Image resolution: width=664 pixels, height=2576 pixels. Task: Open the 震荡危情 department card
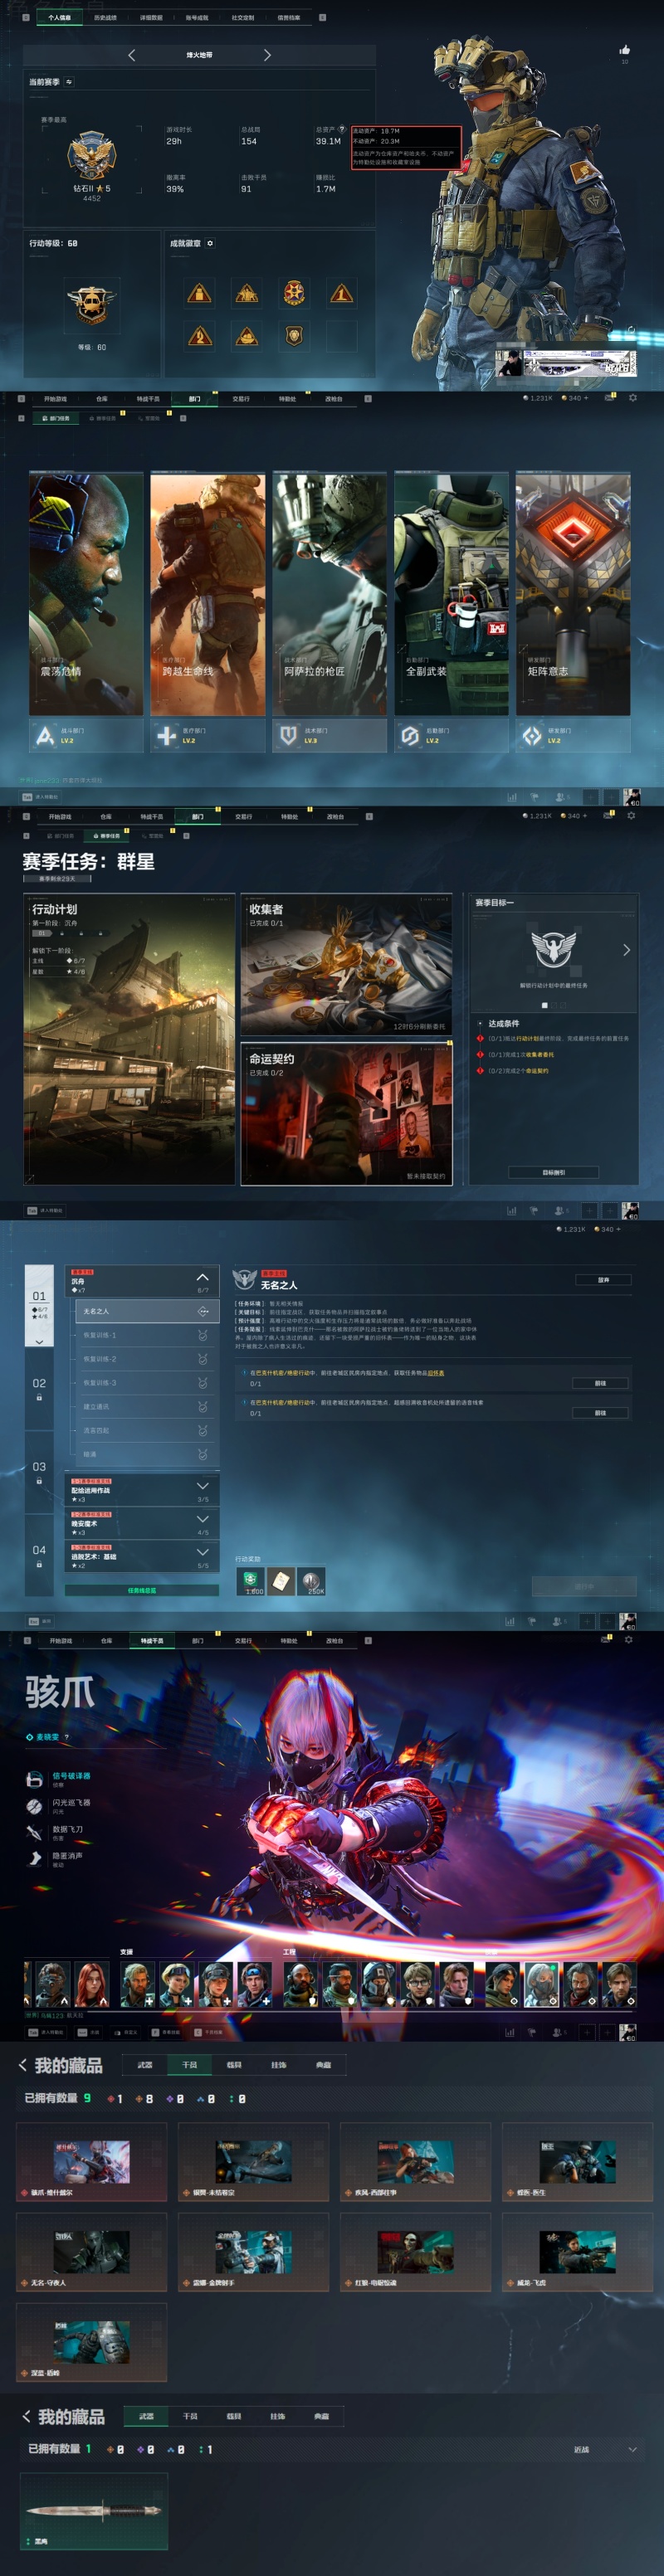[x=86, y=594]
